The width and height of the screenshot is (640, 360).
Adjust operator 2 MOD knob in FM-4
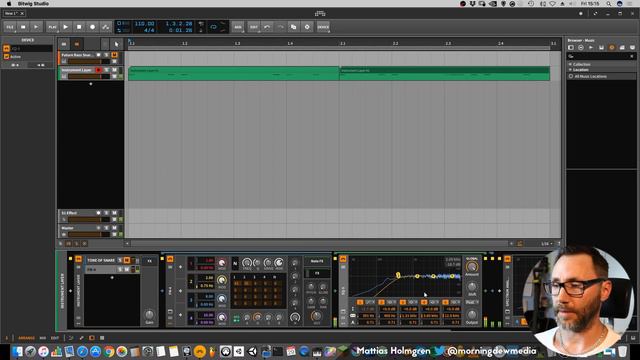click(222, 280)
